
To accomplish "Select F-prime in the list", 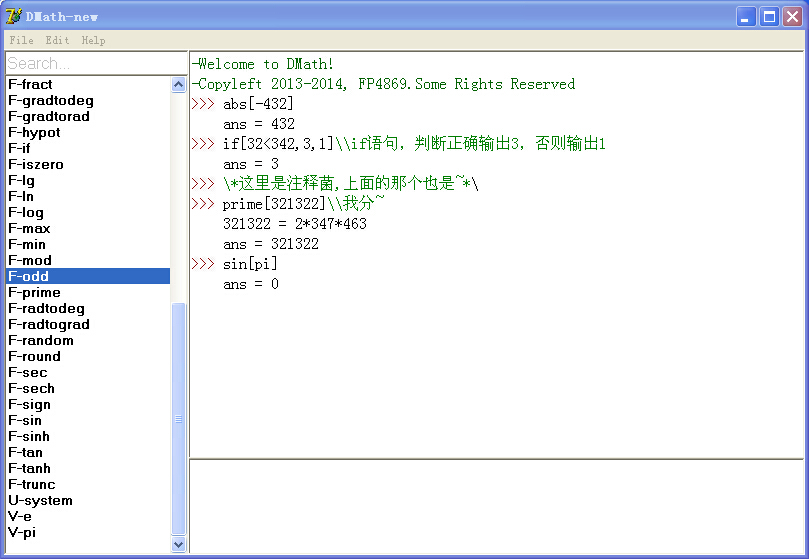I will [88, 292].
